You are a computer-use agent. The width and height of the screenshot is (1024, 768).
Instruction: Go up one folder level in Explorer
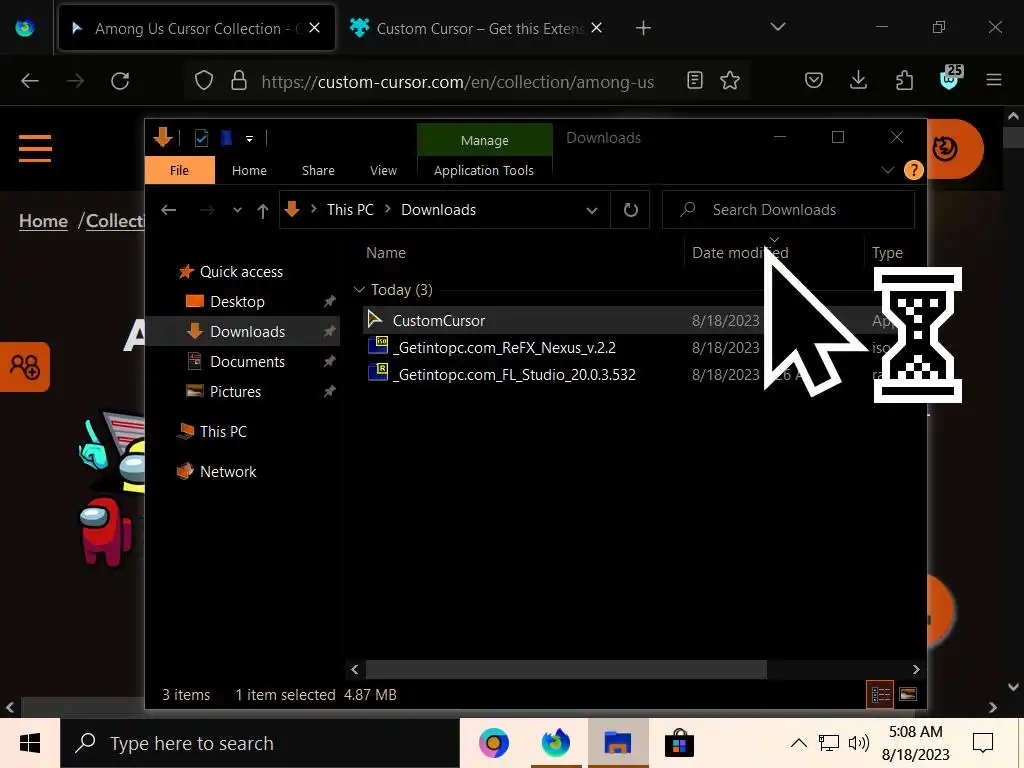(x=263, y=210)
